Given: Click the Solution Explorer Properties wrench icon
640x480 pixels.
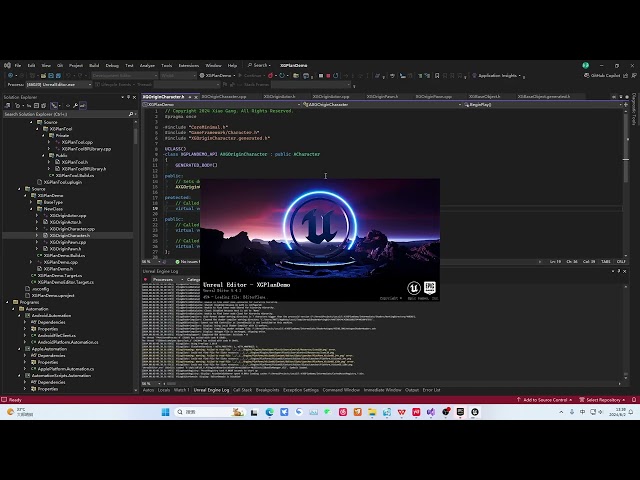Looking at the screenshot, I should (76, 106).
